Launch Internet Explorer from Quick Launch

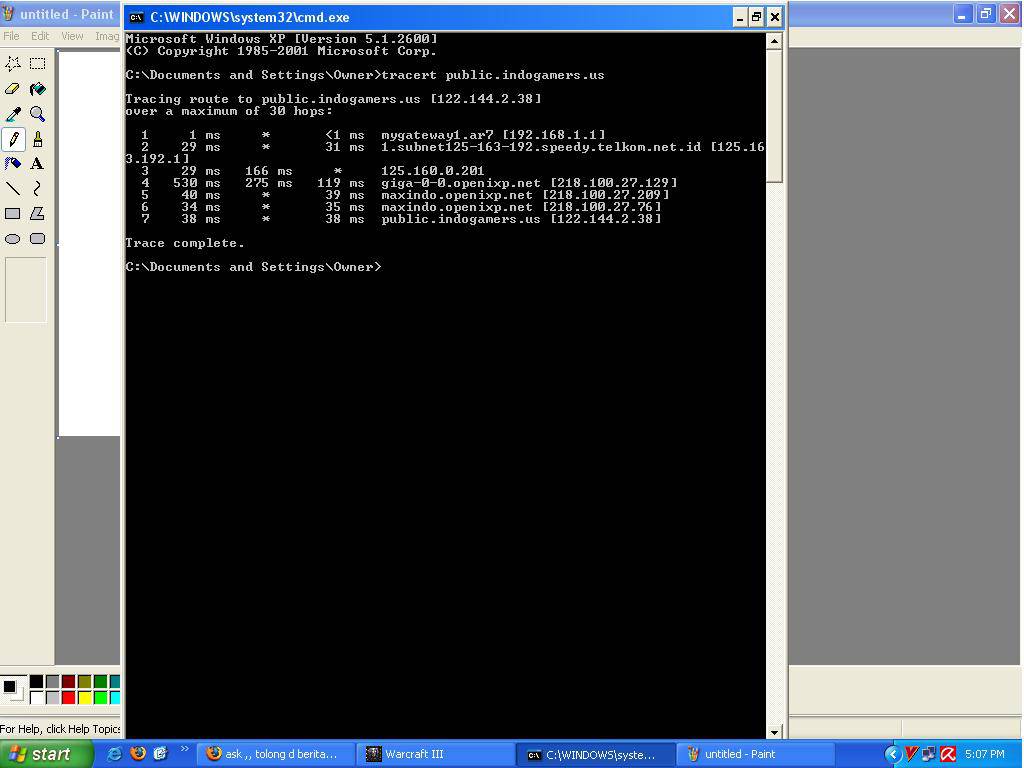[114, 754]
